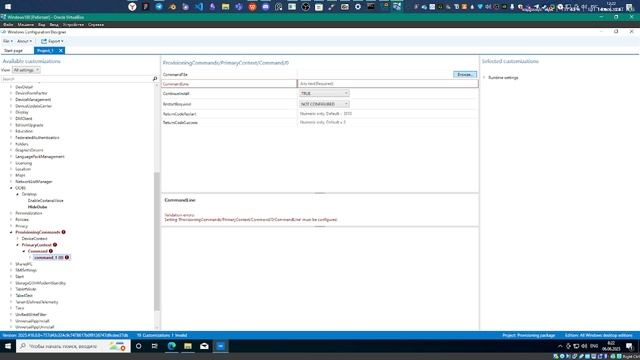
Task: Collapse the ProvisioningCommands node
Action: (x=11, y=232)
